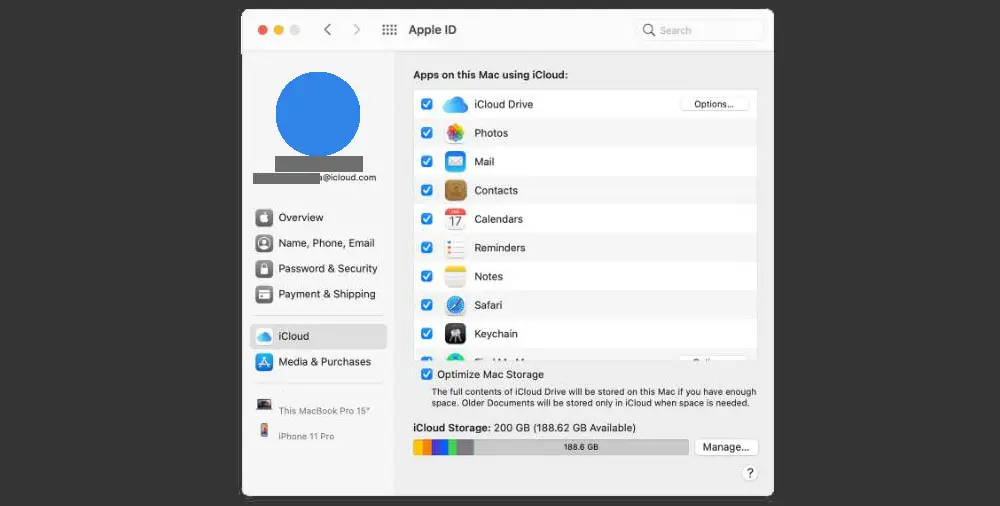Uncheck the Calendars checkbox
The image size is (1000, 506).
pos(427,219)
